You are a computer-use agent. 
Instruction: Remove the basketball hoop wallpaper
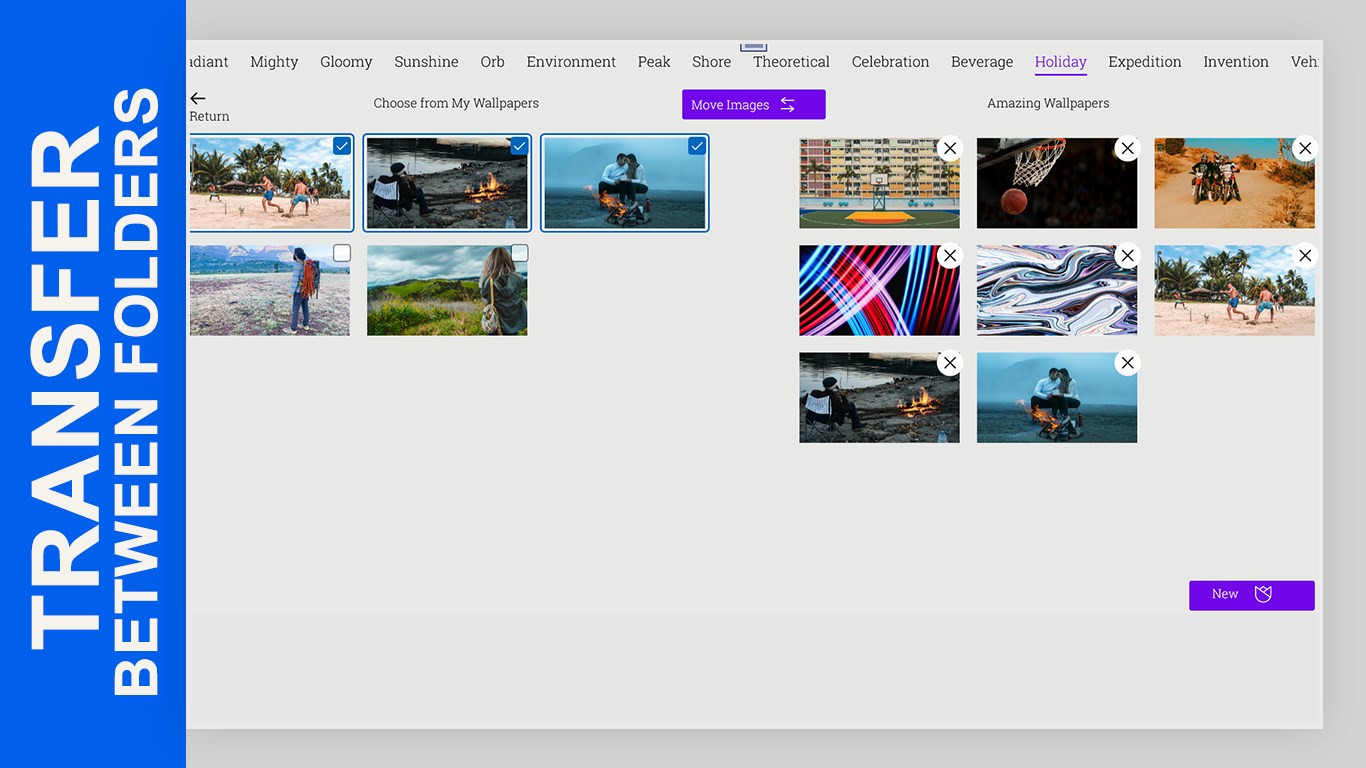(1127, 148)
